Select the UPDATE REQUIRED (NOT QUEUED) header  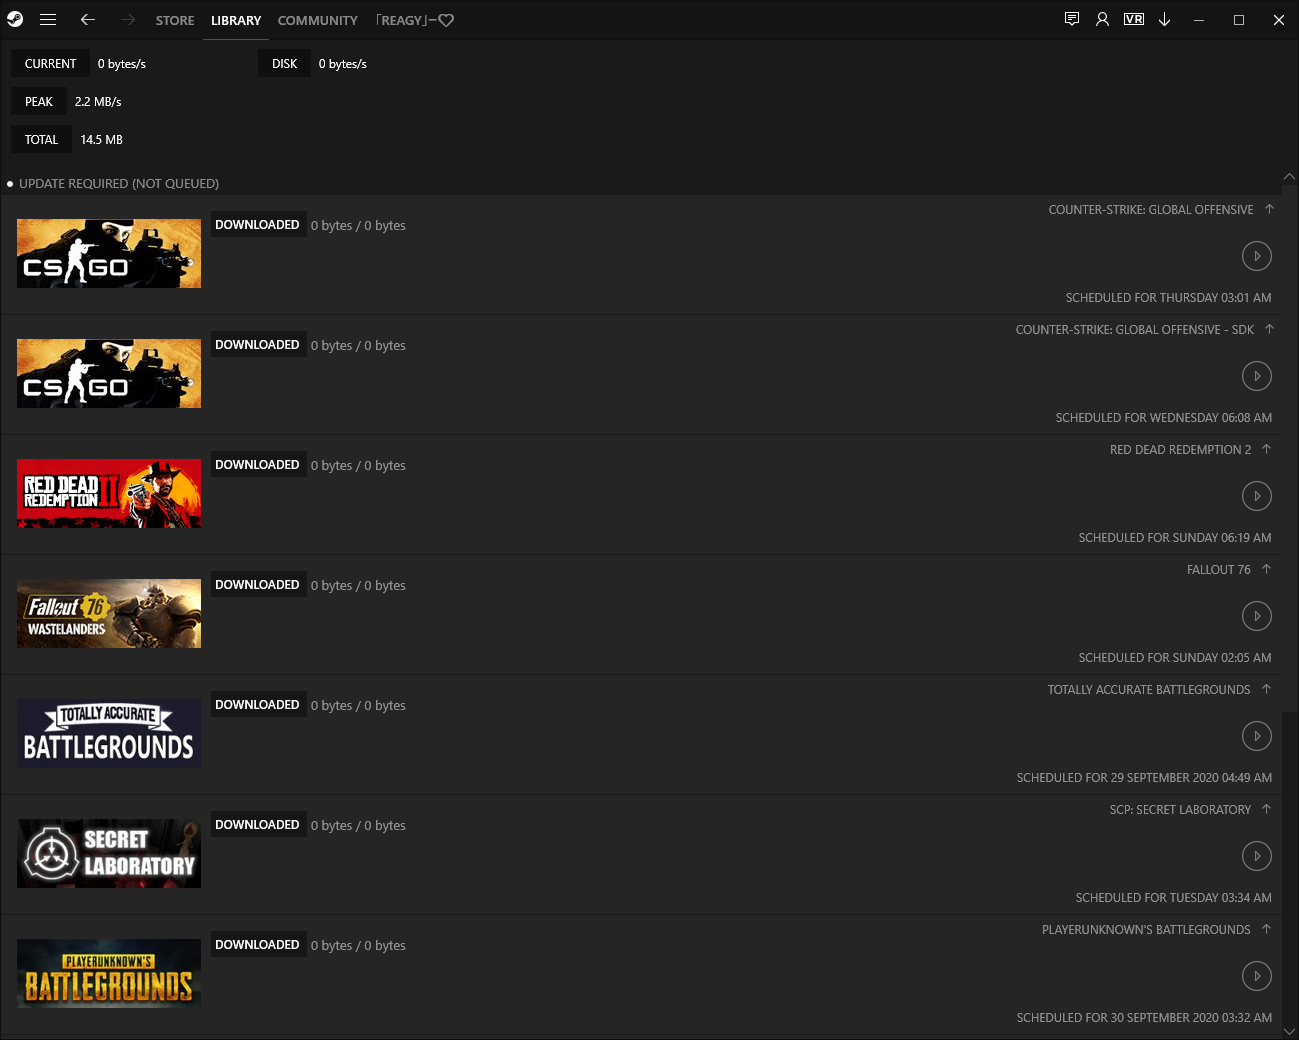119,184
